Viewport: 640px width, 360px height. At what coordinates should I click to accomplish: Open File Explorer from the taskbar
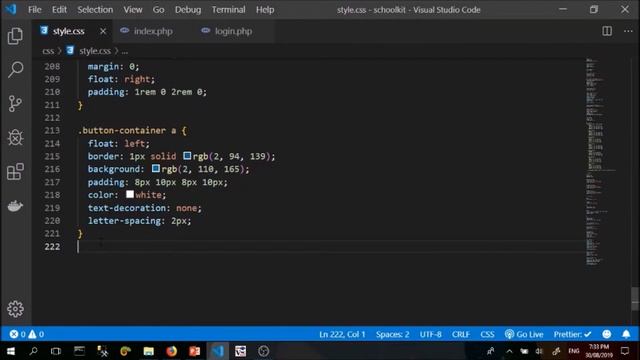[149, 351]
